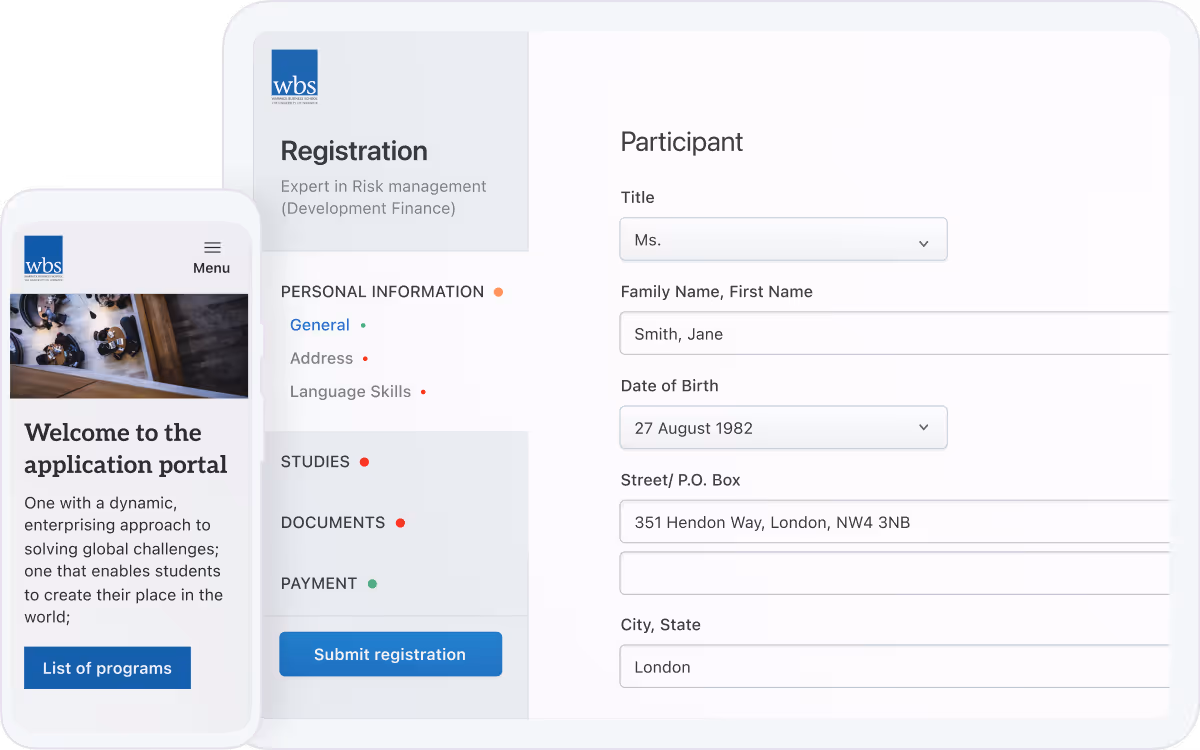Click the red dot next to Language Skills
The image size is (1200, 750).
424,391
